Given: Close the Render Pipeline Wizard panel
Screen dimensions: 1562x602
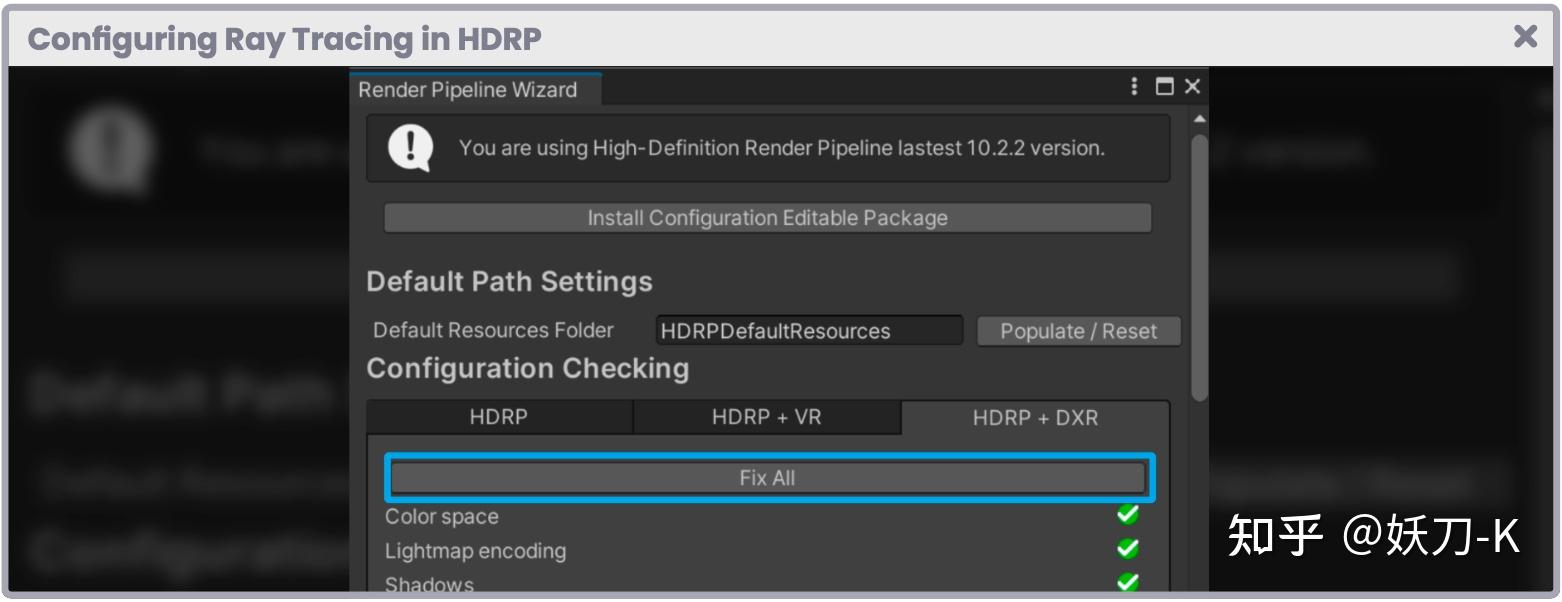Looking at the screenshot, I should (1190, 87).
